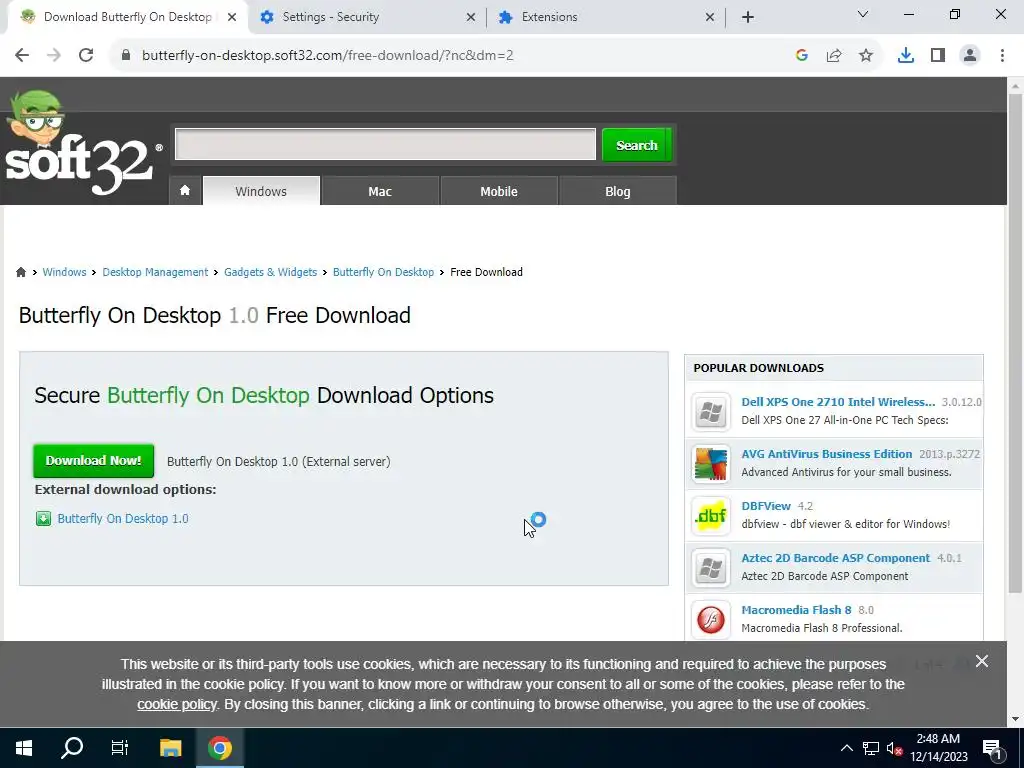Open taskbar search magnifier
Viewport: 1024px width, 768px height.
[72, 748]
